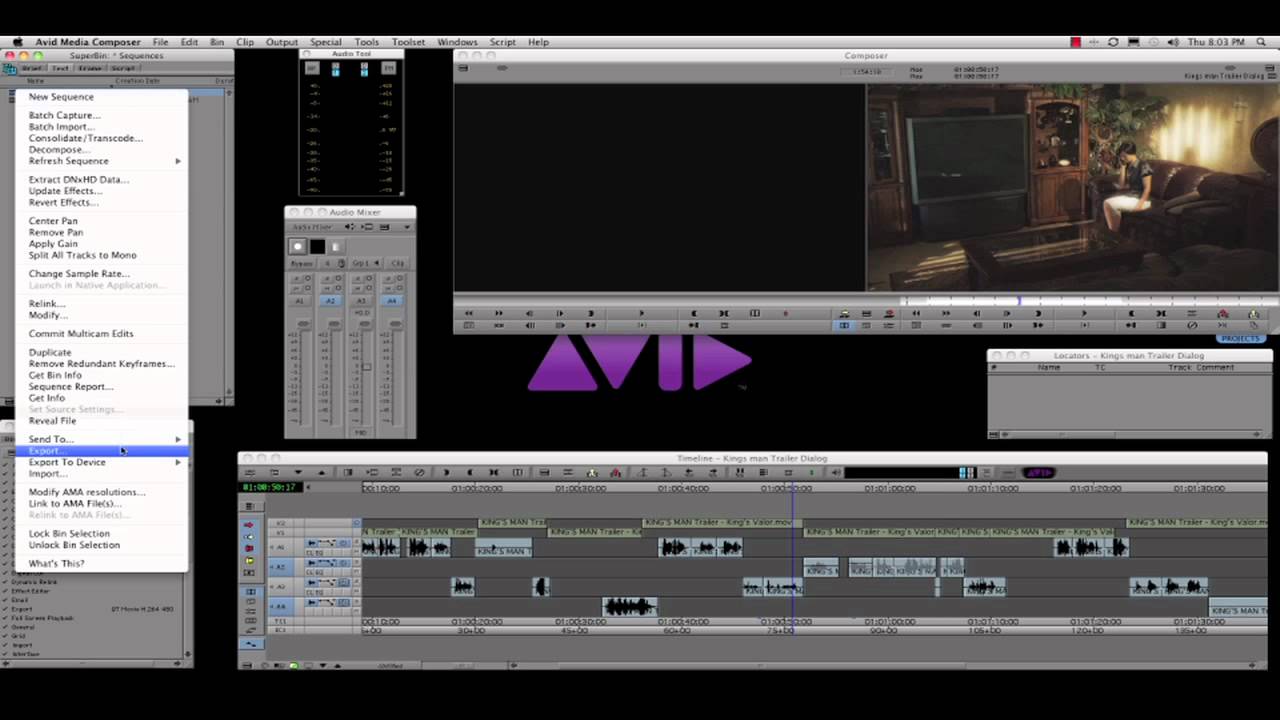The image size is (1280, 720).
Task: Click the Frame tab in SuperBin
Action: pos(90,68)
